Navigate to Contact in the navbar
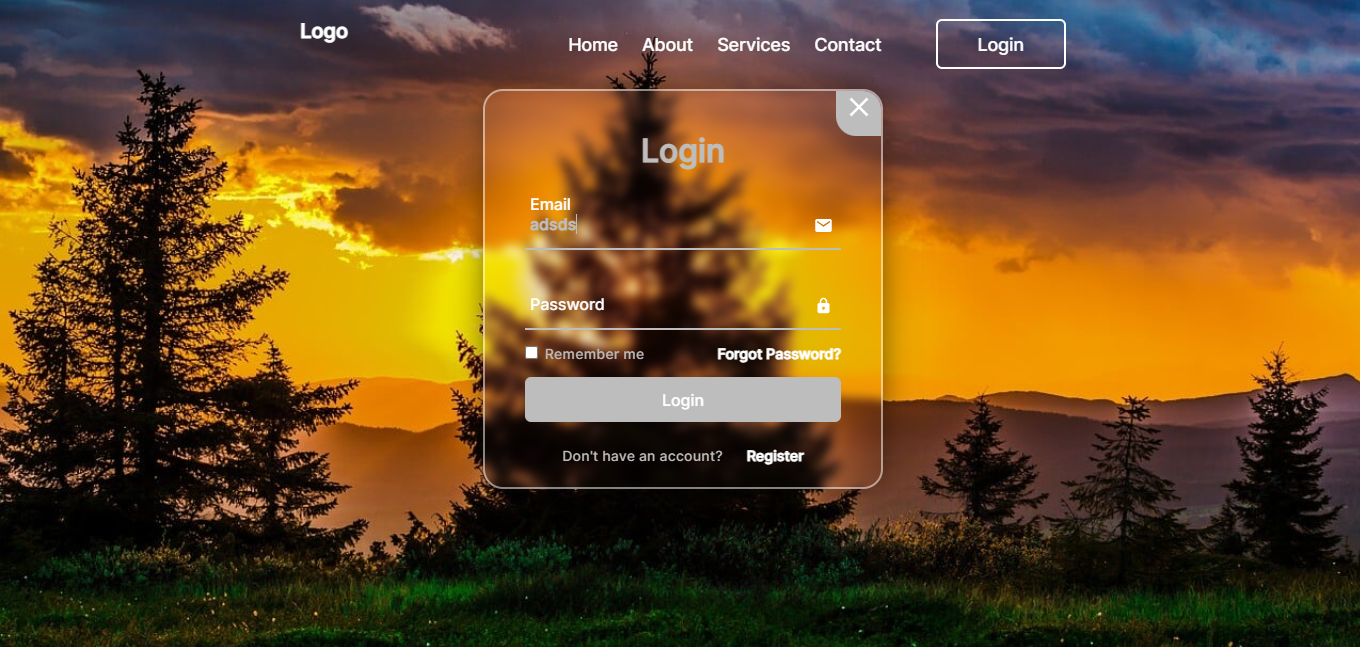The image size is (1360, 647). coord(848,45)
